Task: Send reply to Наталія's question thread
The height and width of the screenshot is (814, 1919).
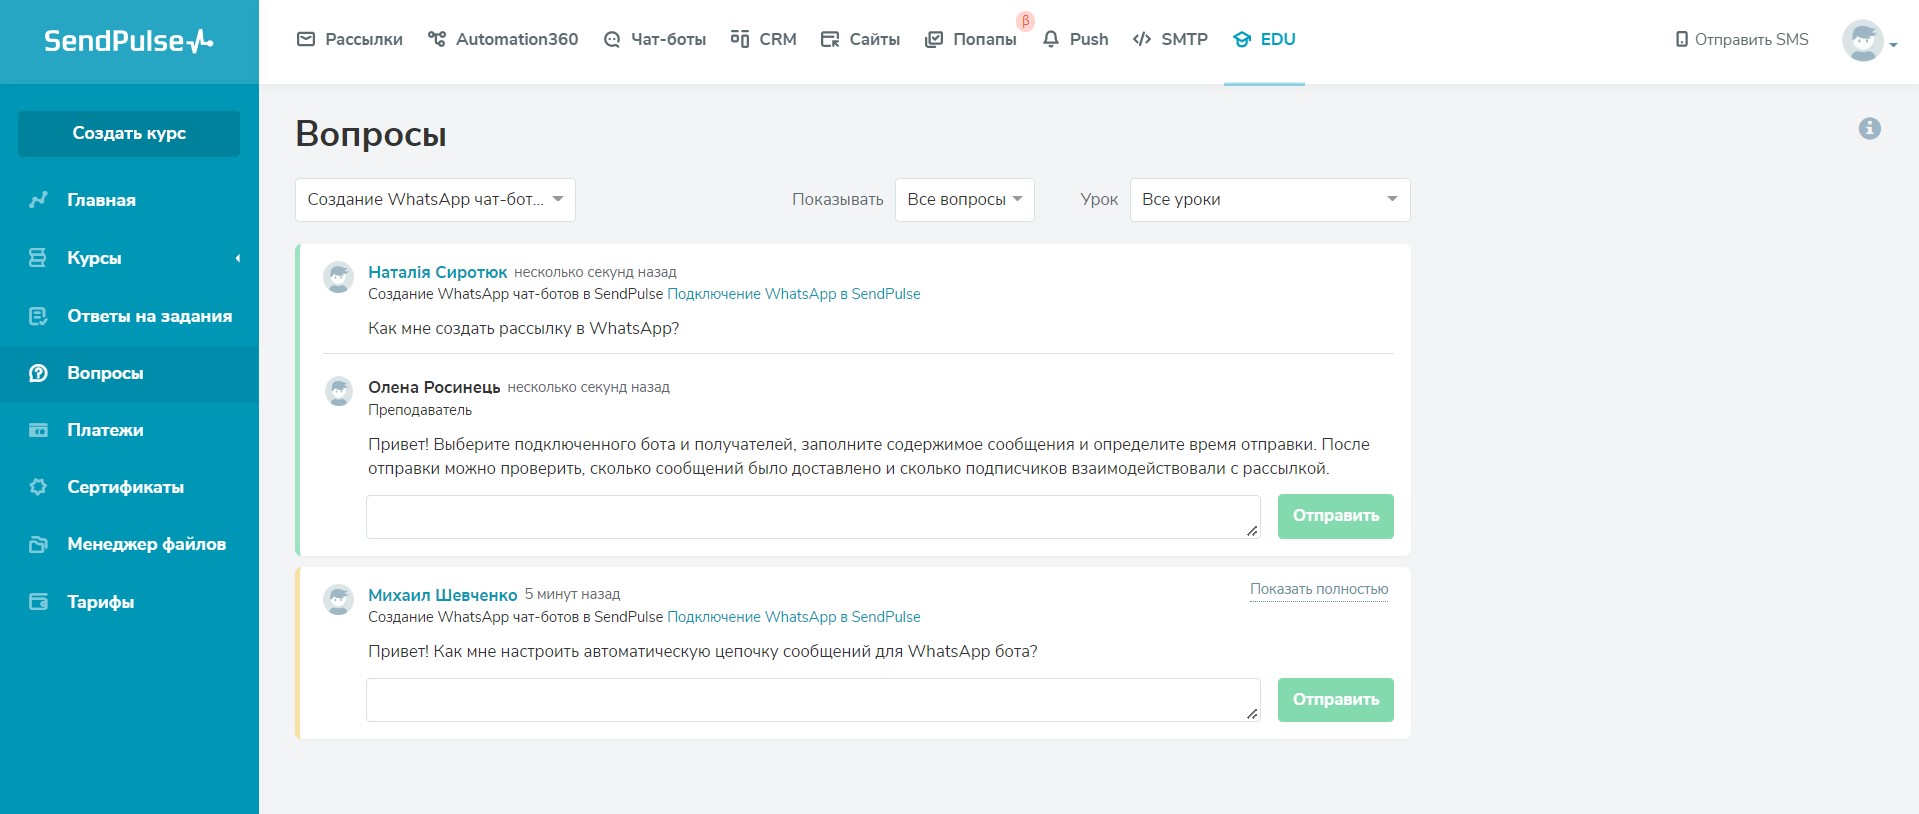Action: coord(1335,516)
